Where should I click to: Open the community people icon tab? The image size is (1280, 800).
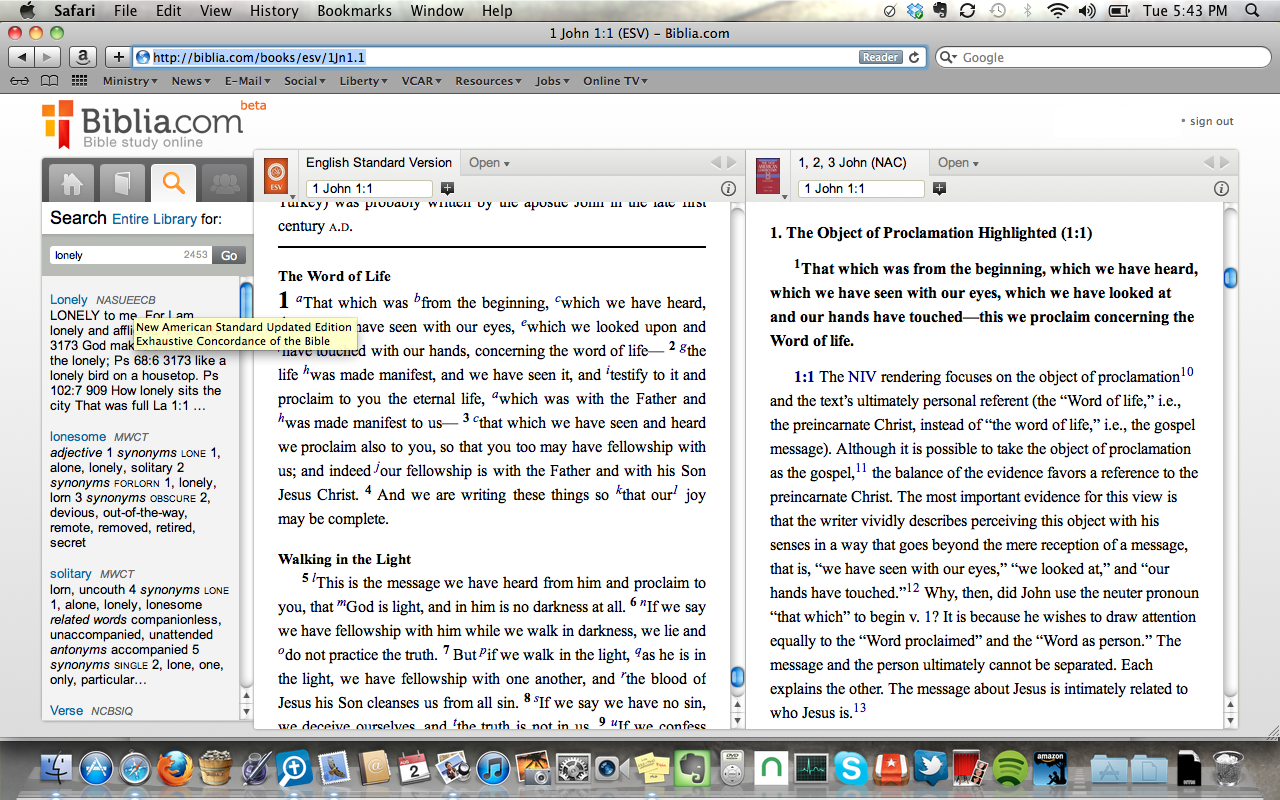[224, 183]
